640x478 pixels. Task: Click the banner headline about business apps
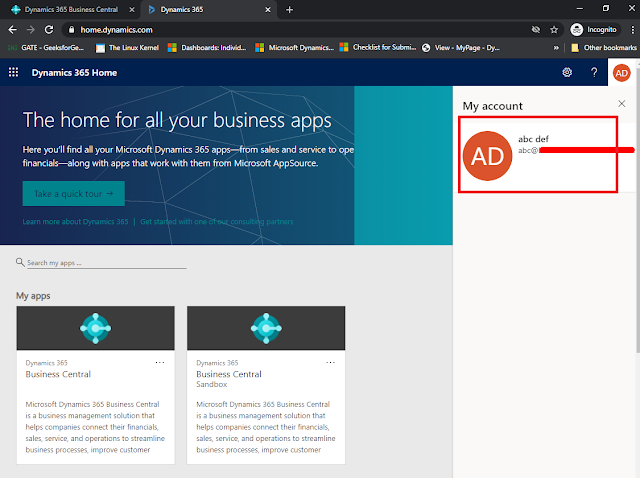pos(177,120)
